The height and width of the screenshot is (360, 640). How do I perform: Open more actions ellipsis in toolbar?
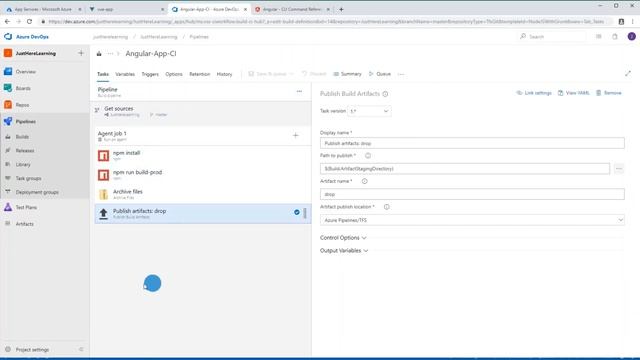401,74
